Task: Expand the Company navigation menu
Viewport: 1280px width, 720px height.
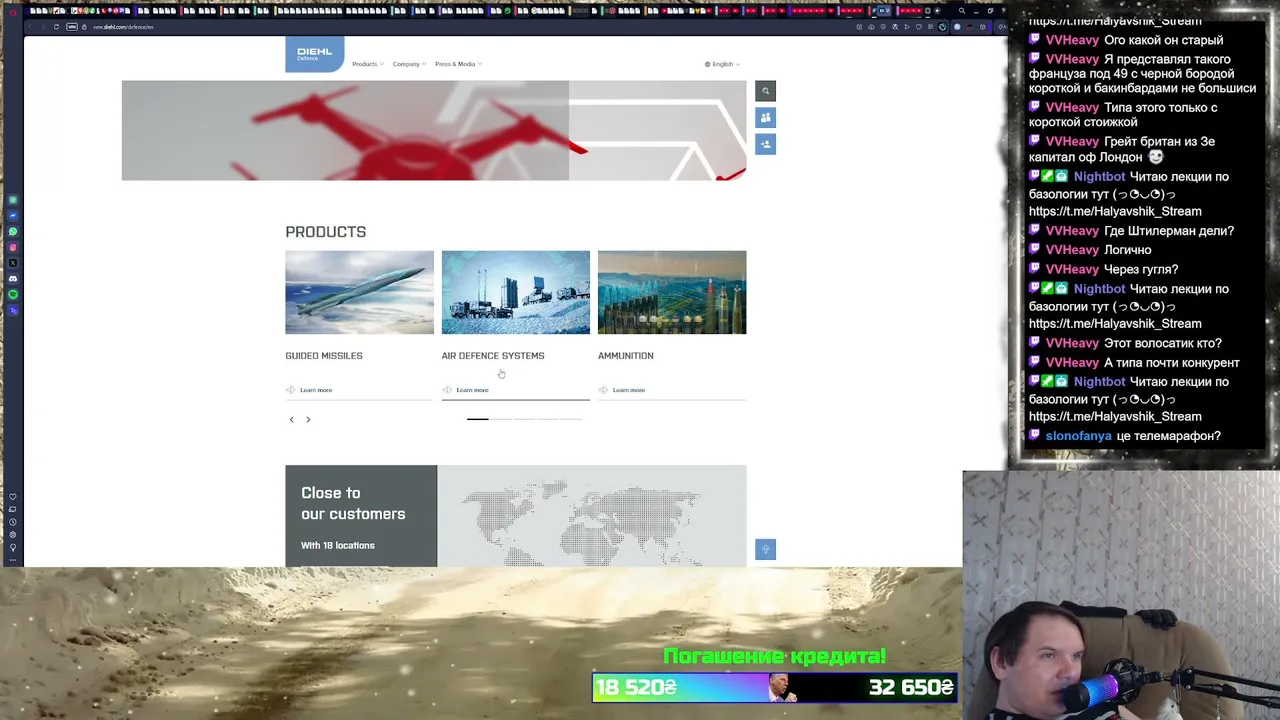Action: 409,64
